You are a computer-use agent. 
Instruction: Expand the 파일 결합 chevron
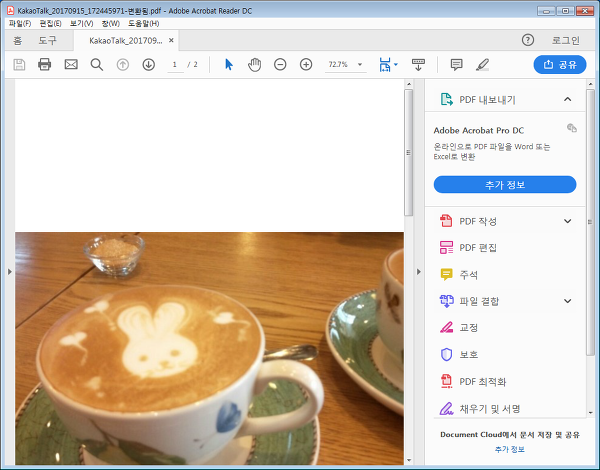click(567, 301)
